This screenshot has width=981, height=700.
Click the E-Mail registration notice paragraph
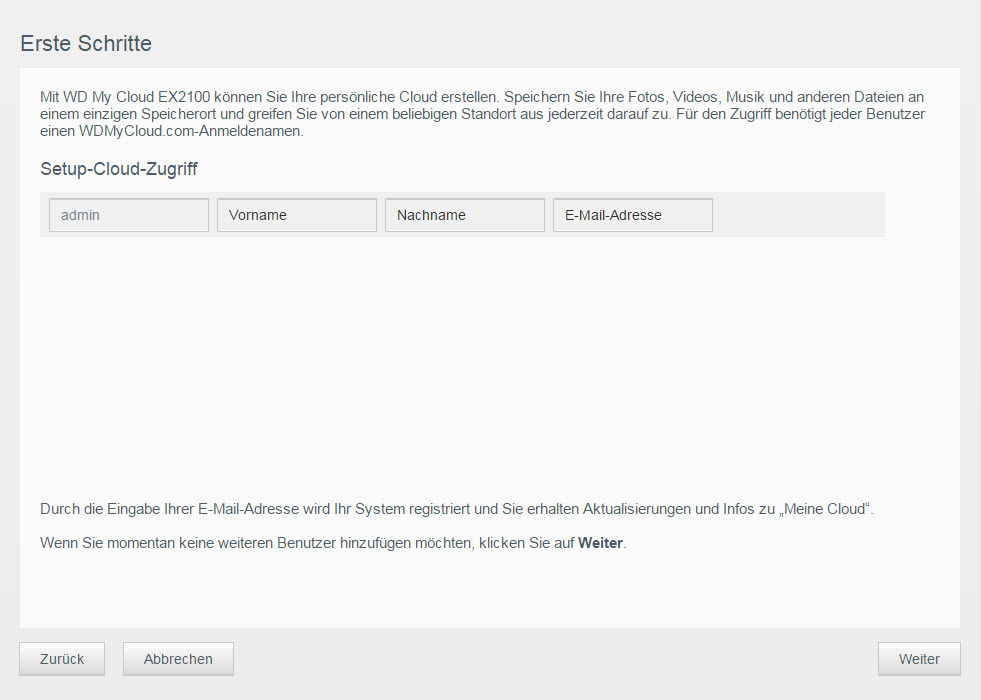457,509
